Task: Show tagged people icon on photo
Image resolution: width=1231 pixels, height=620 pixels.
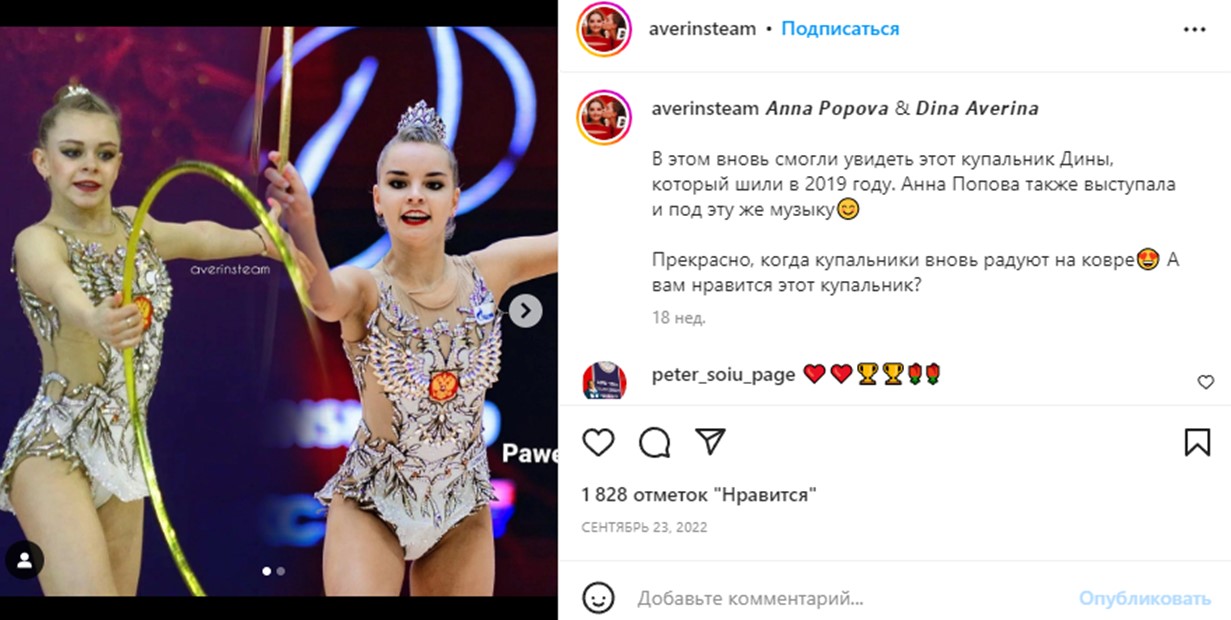Action: tap(24, 561)
